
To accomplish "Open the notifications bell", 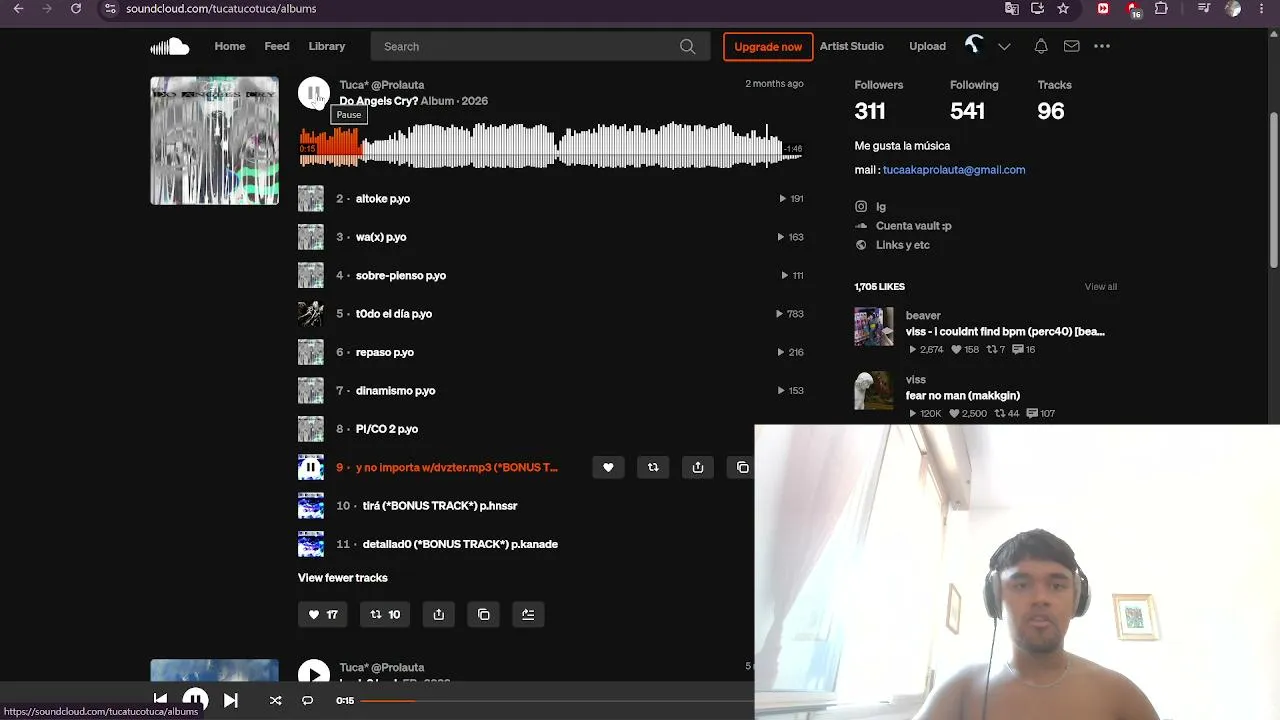I will pyautogui.click(x=1041, y=46).
